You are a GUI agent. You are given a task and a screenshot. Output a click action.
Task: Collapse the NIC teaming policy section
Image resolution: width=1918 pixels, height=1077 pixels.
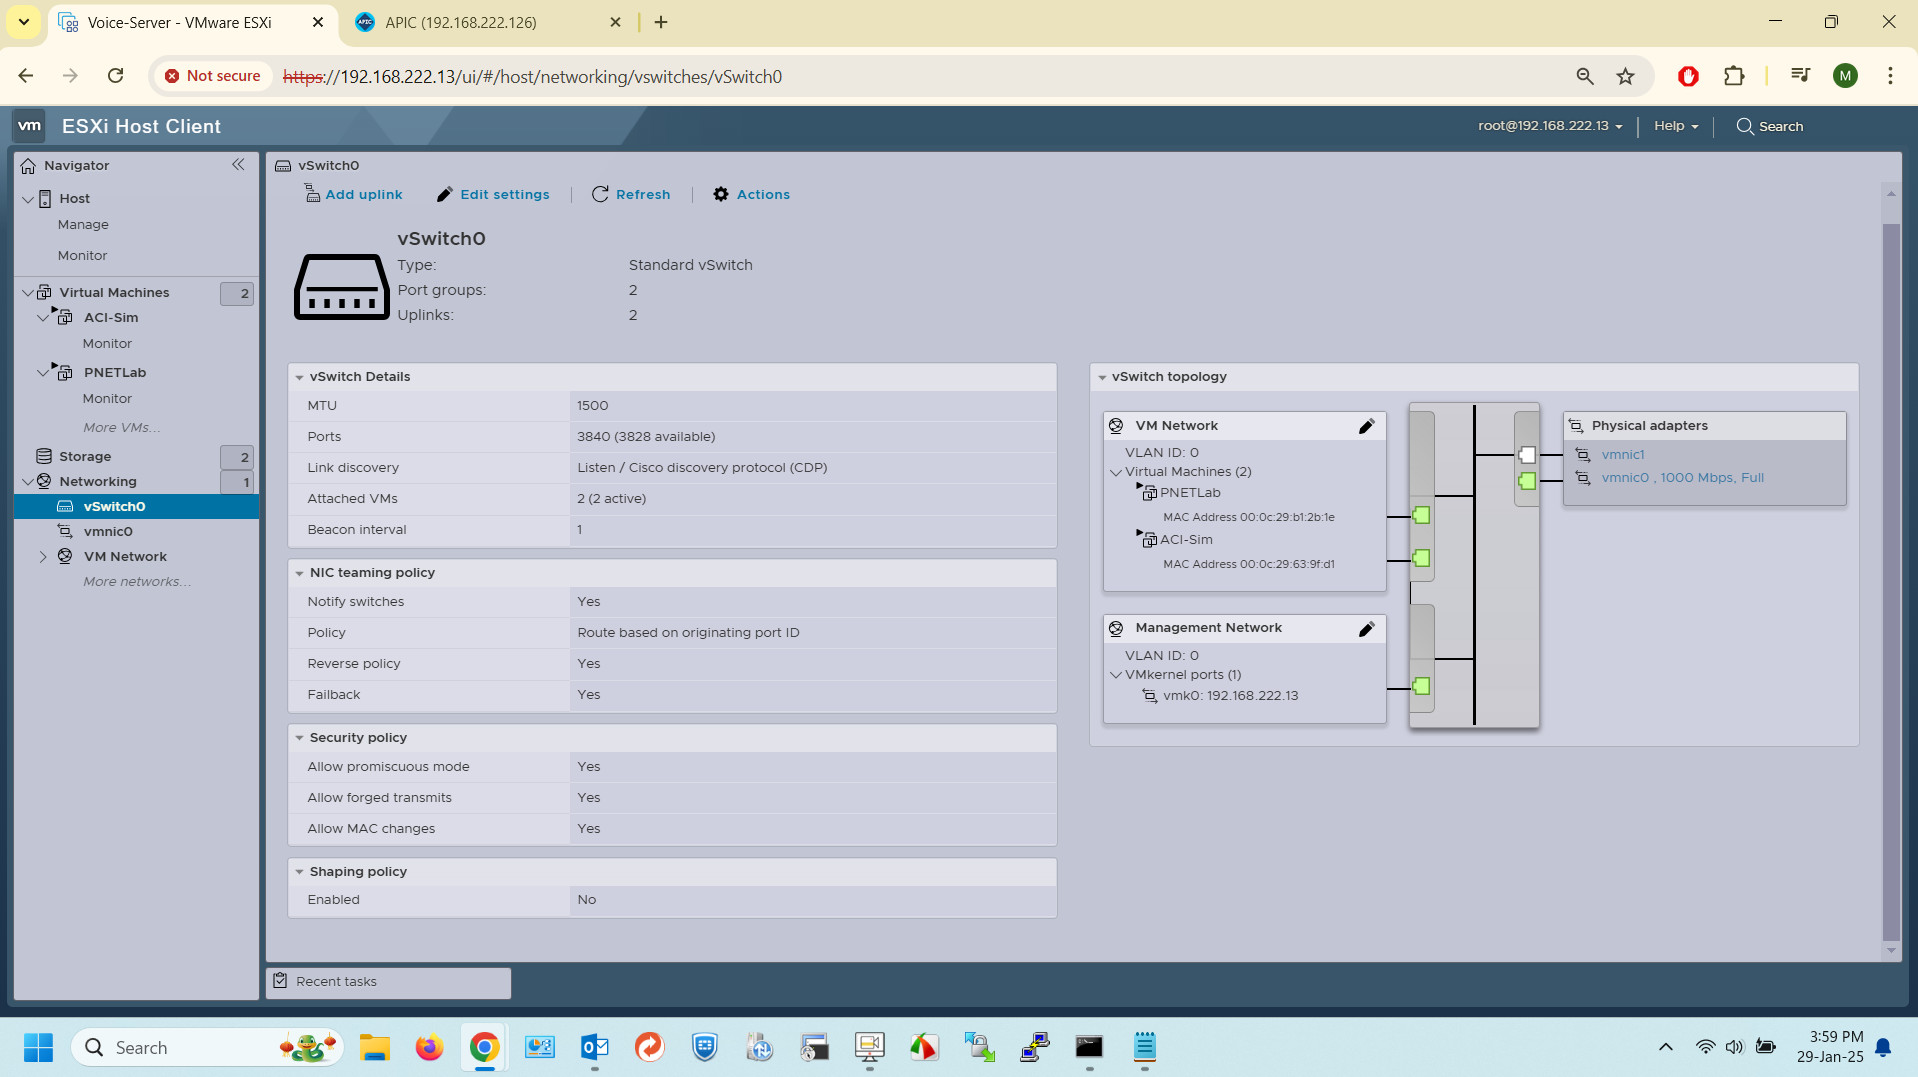pos(299,573)
